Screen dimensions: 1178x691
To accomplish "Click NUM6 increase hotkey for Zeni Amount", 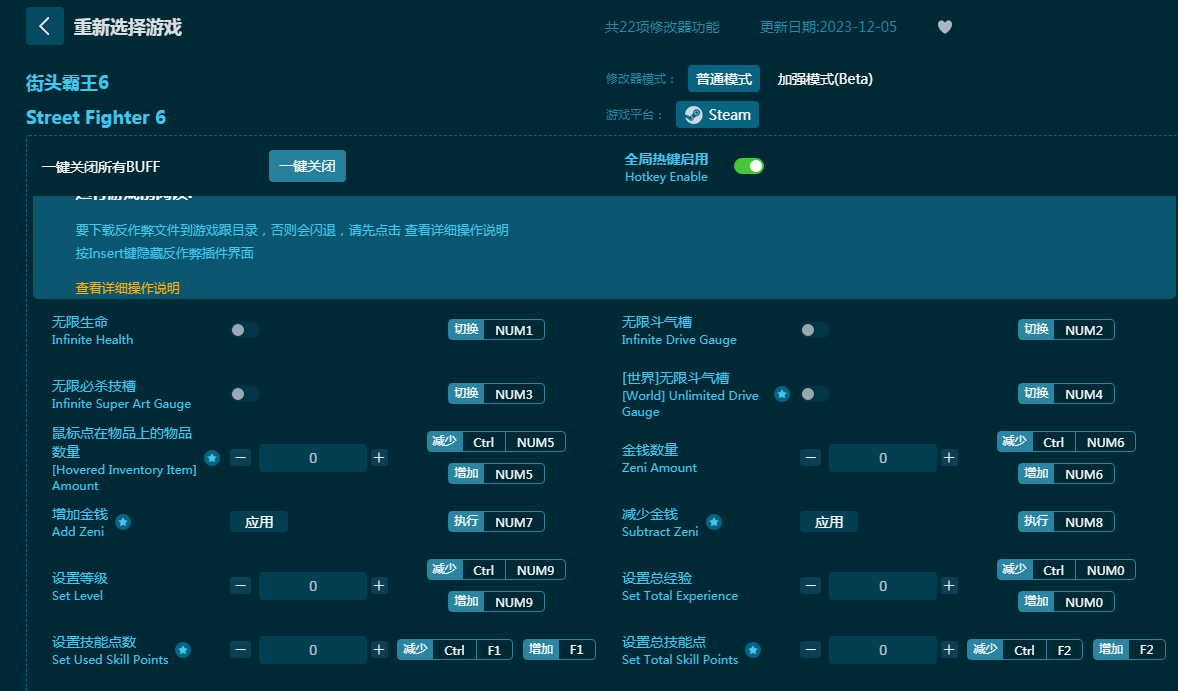I will 1066,474.
